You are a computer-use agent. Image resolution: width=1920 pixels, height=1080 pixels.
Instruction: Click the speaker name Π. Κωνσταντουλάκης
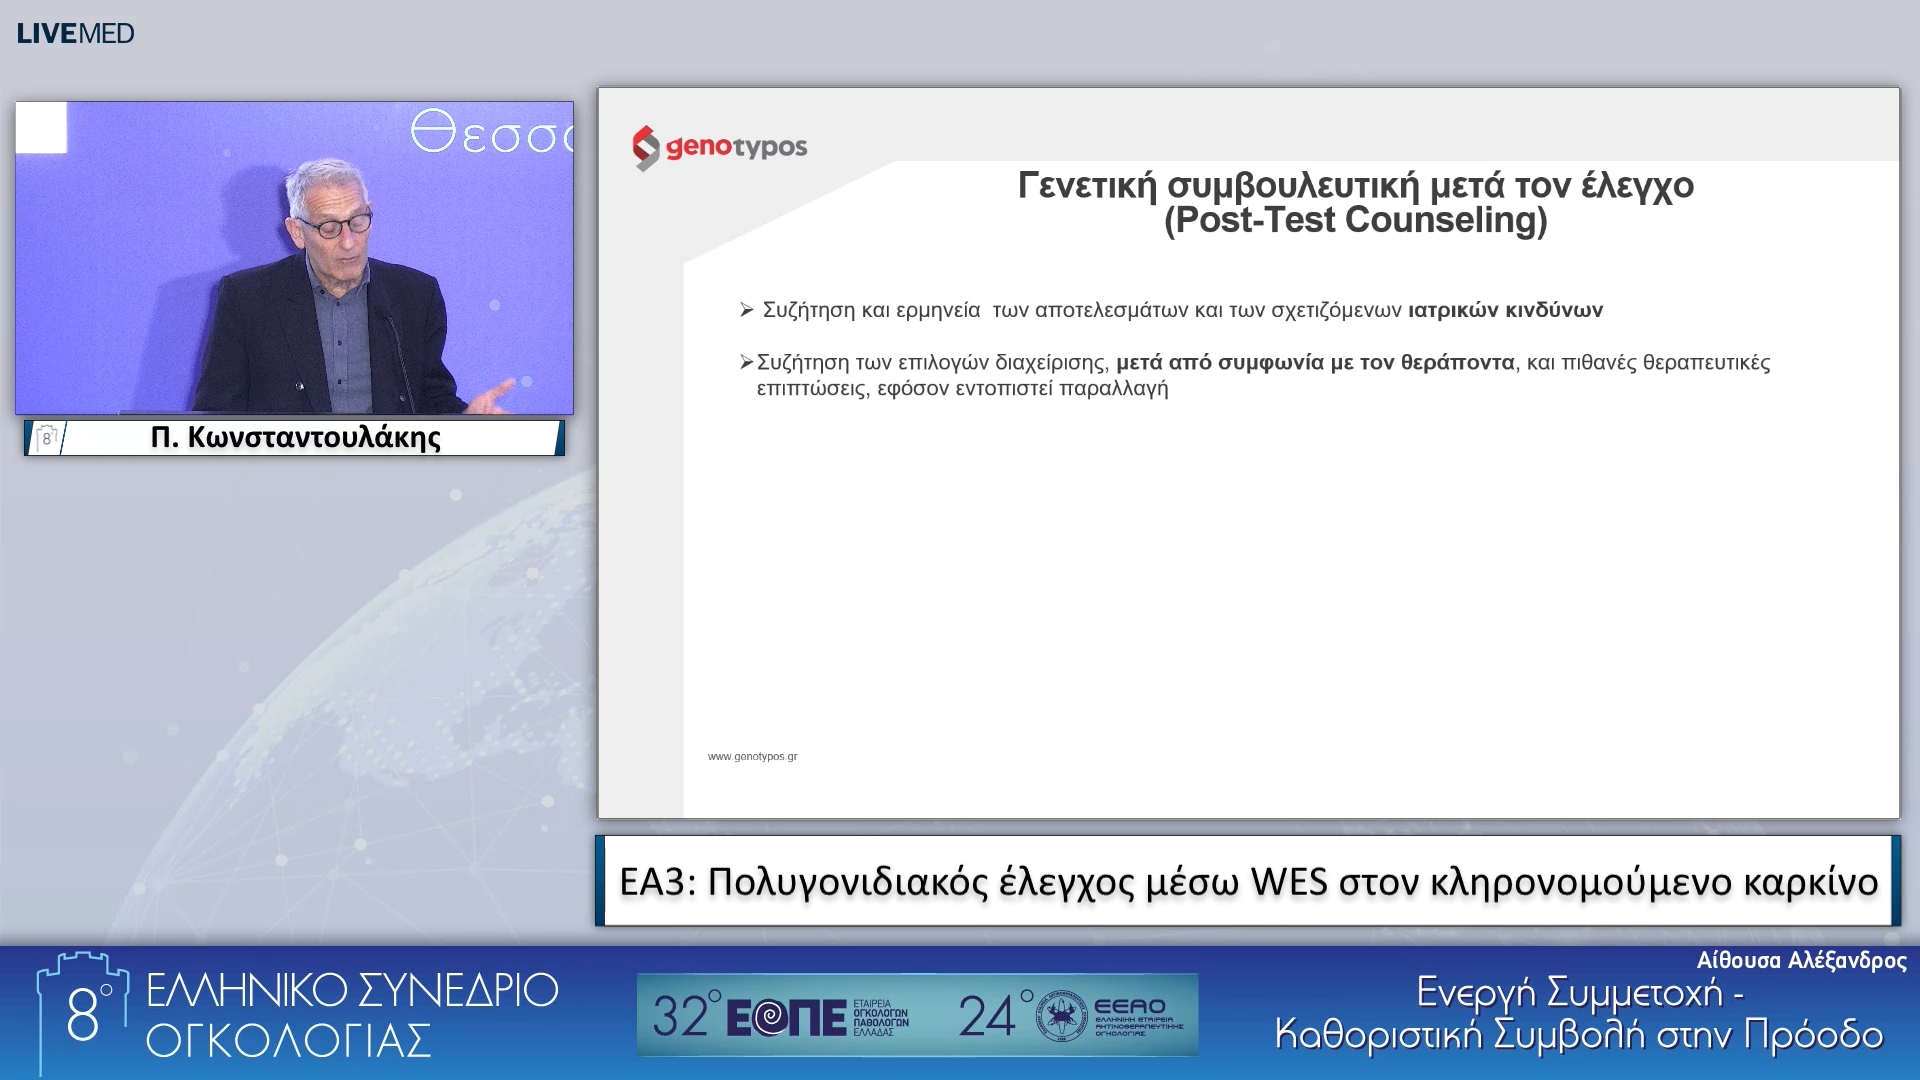click(x=296, y=437)
